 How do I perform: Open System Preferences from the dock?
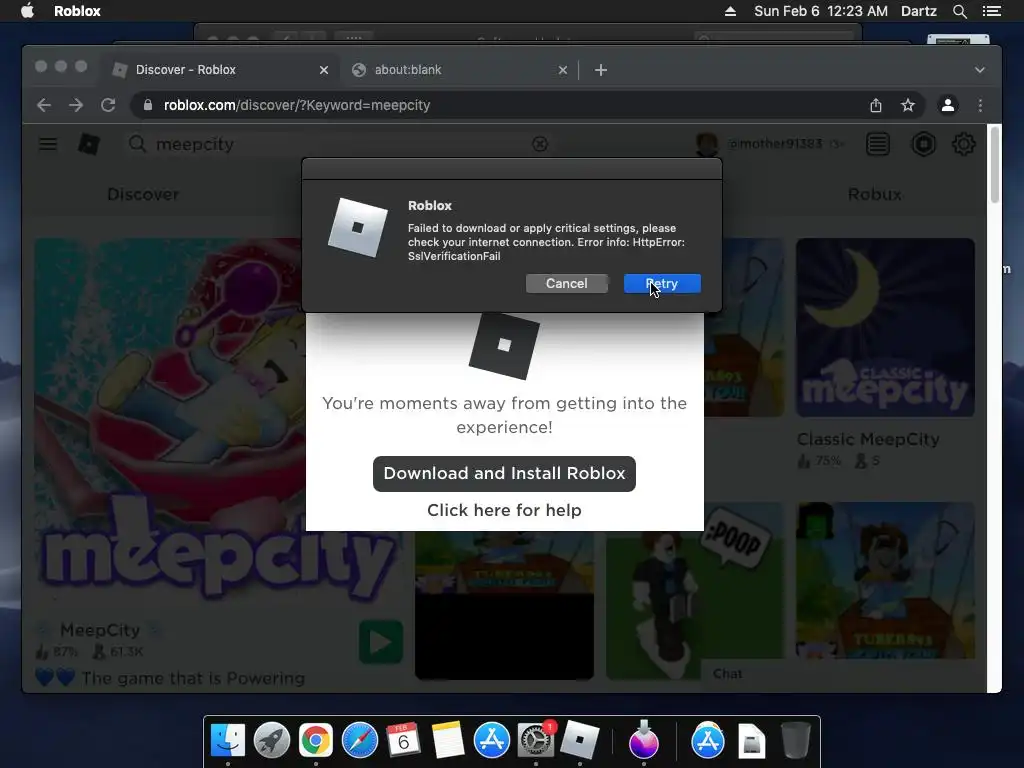[536, 741]
